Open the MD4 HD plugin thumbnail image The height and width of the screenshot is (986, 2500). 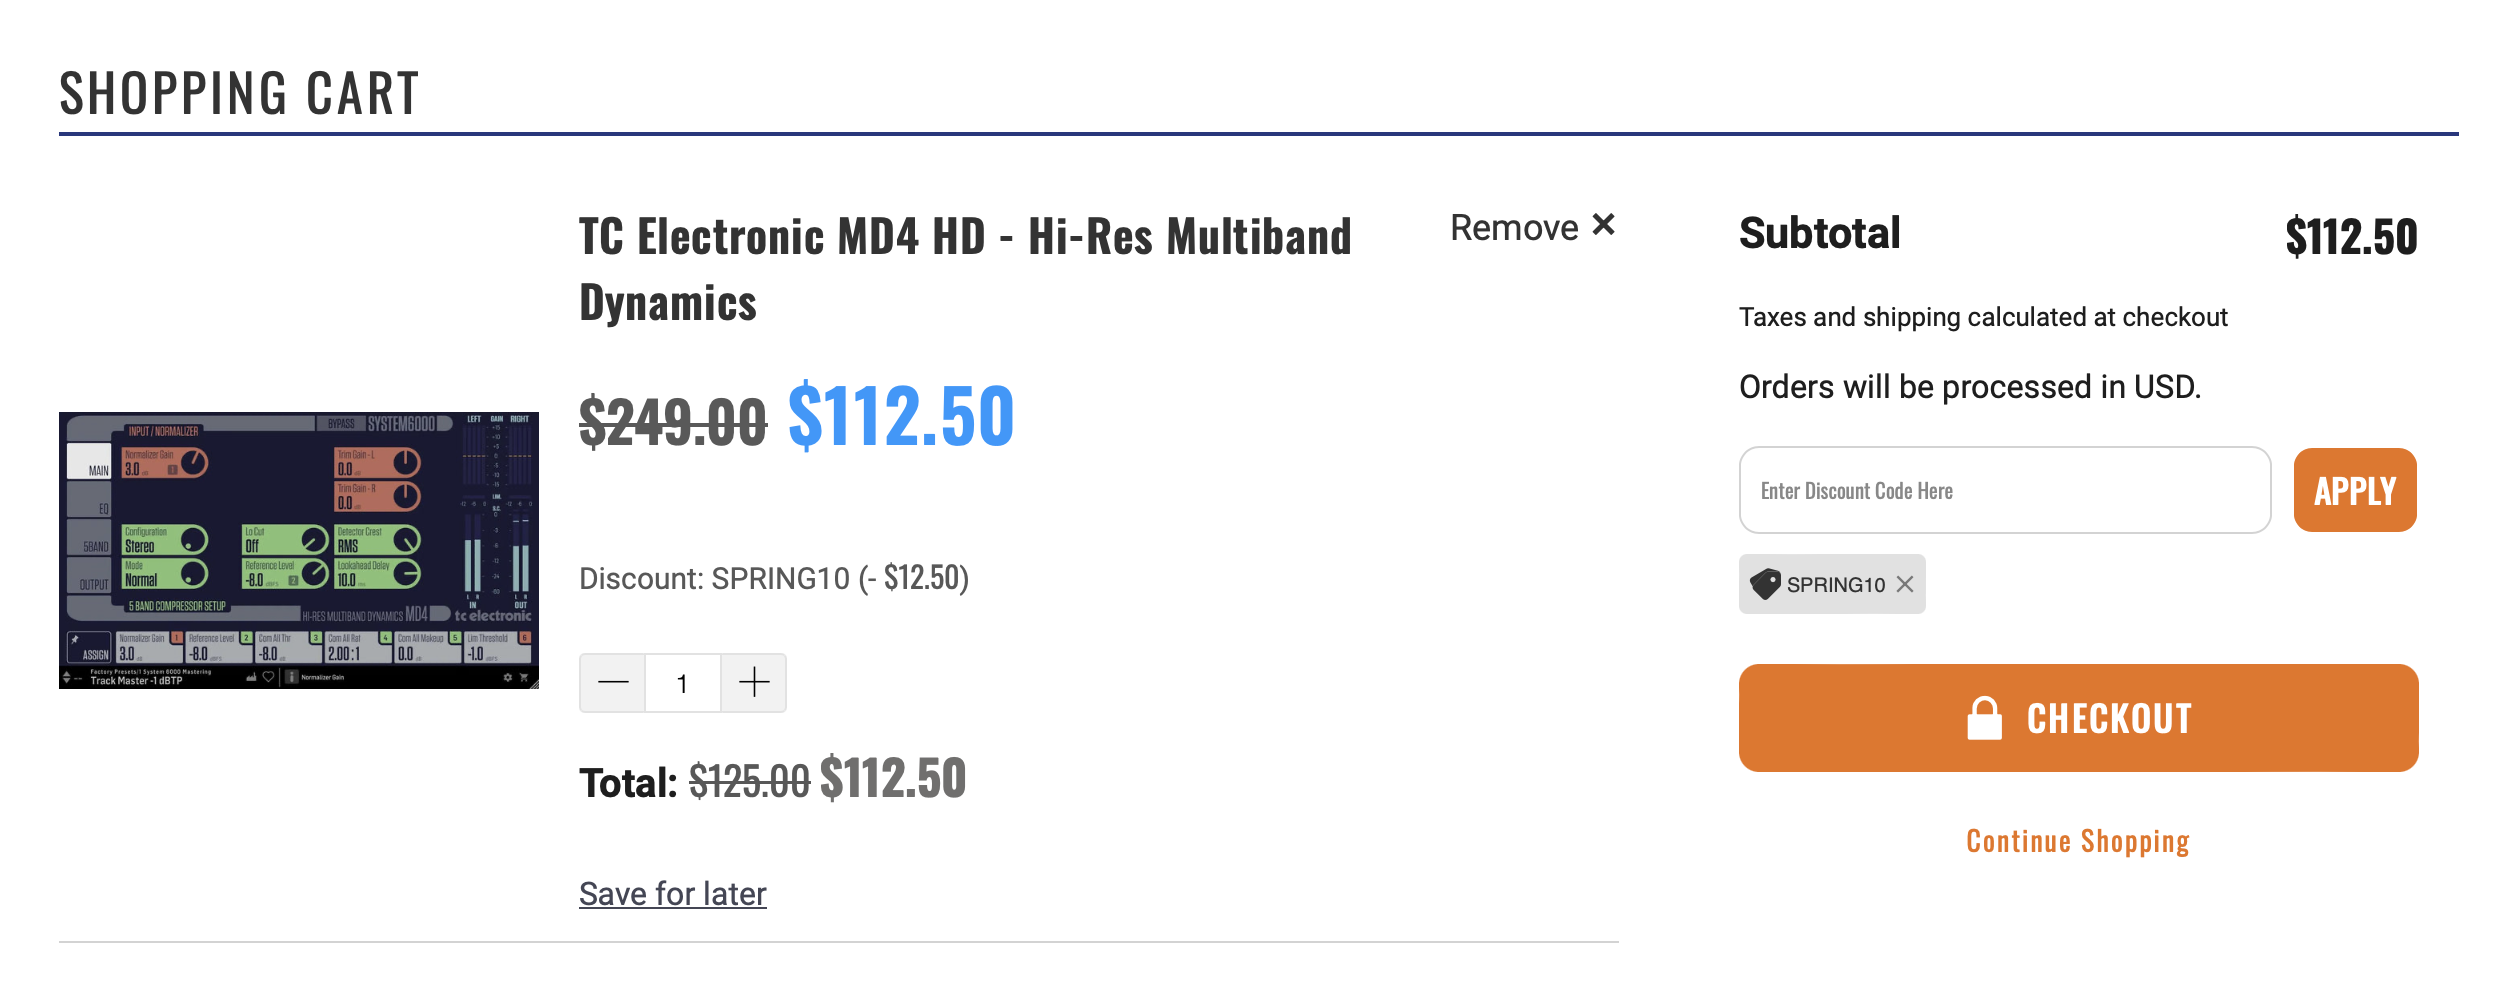298,550
